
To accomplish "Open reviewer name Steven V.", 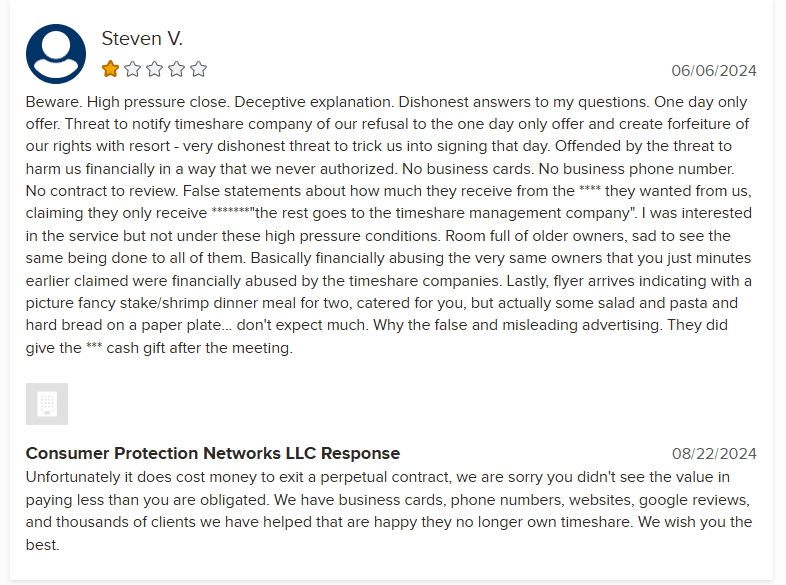I will point(142,39).
